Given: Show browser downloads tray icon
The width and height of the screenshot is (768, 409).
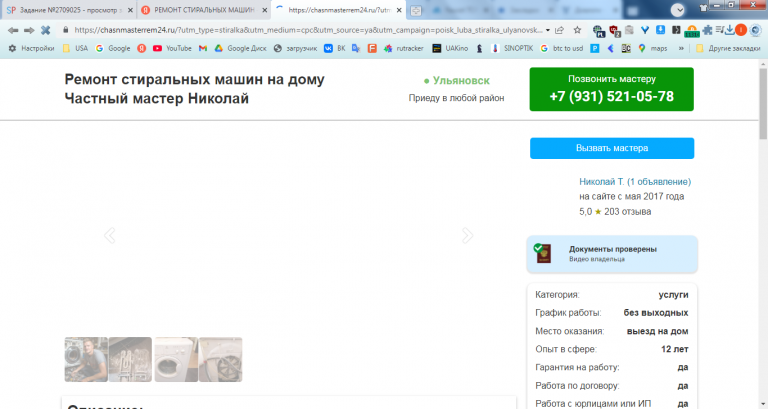Looking at the screenshot, I should (729, 30).
